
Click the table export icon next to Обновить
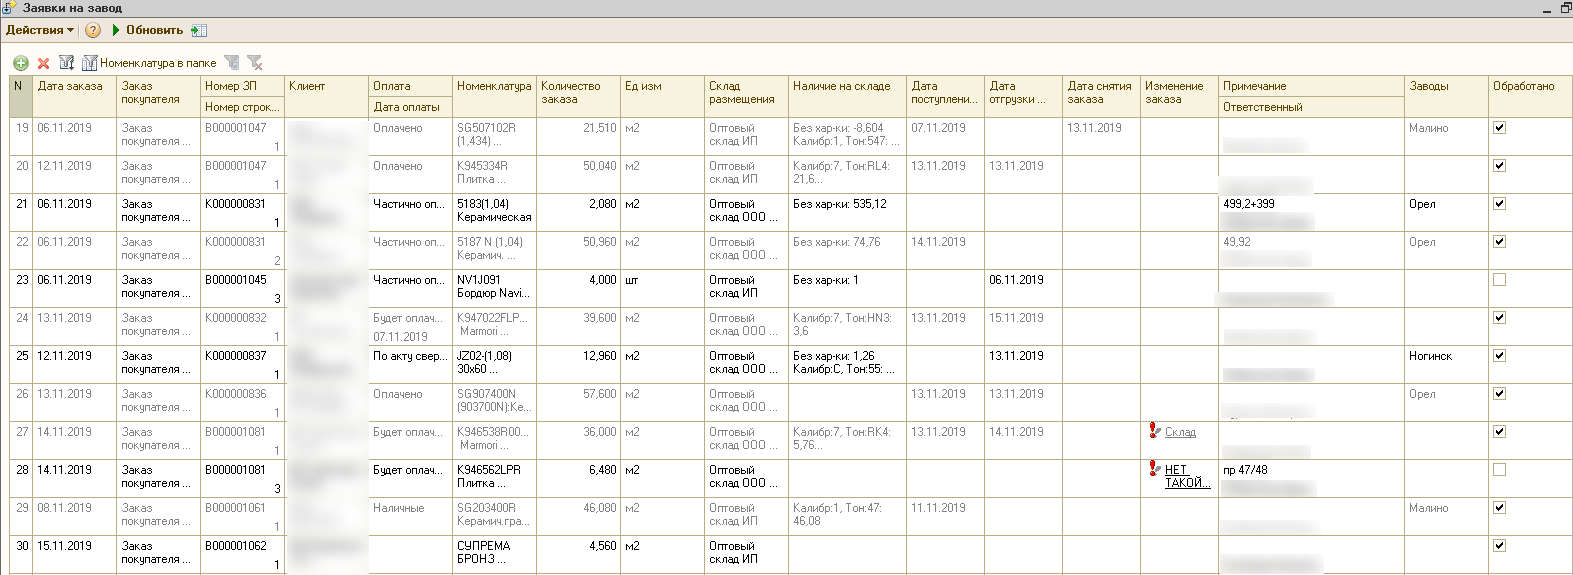[199, 30]
